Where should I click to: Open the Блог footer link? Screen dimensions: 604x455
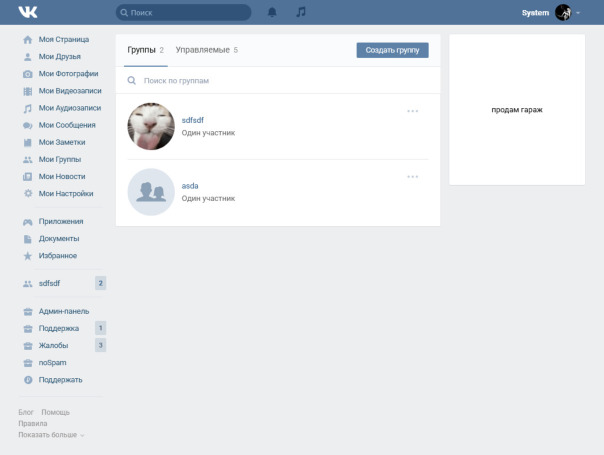26,412
